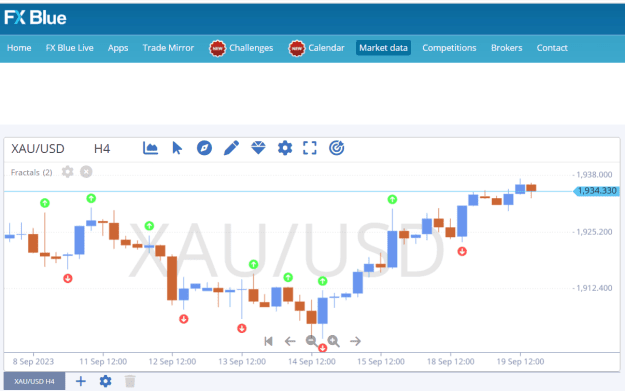Open the Competitions page
625x391 pixels.
coord(449,48)
